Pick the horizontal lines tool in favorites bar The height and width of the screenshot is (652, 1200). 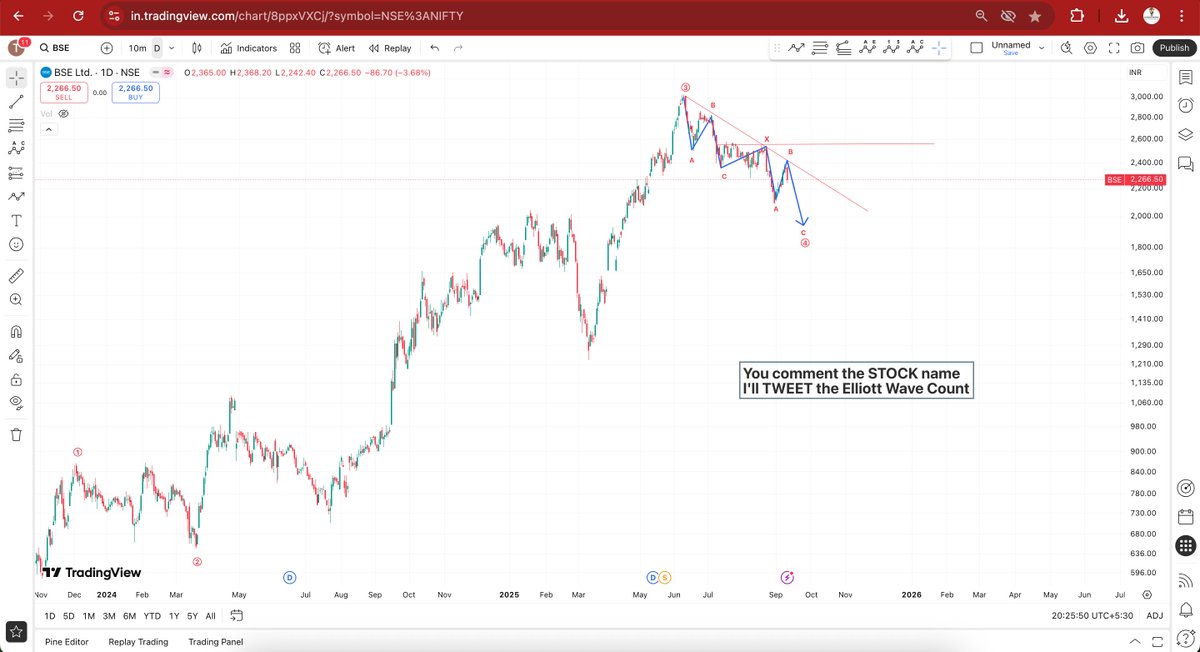(x=820, y=47)
